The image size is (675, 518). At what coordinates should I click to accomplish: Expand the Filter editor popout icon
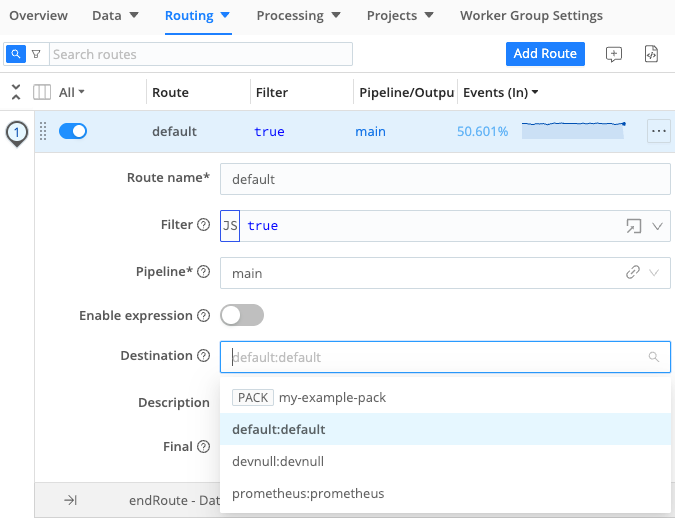click(633, 226)
